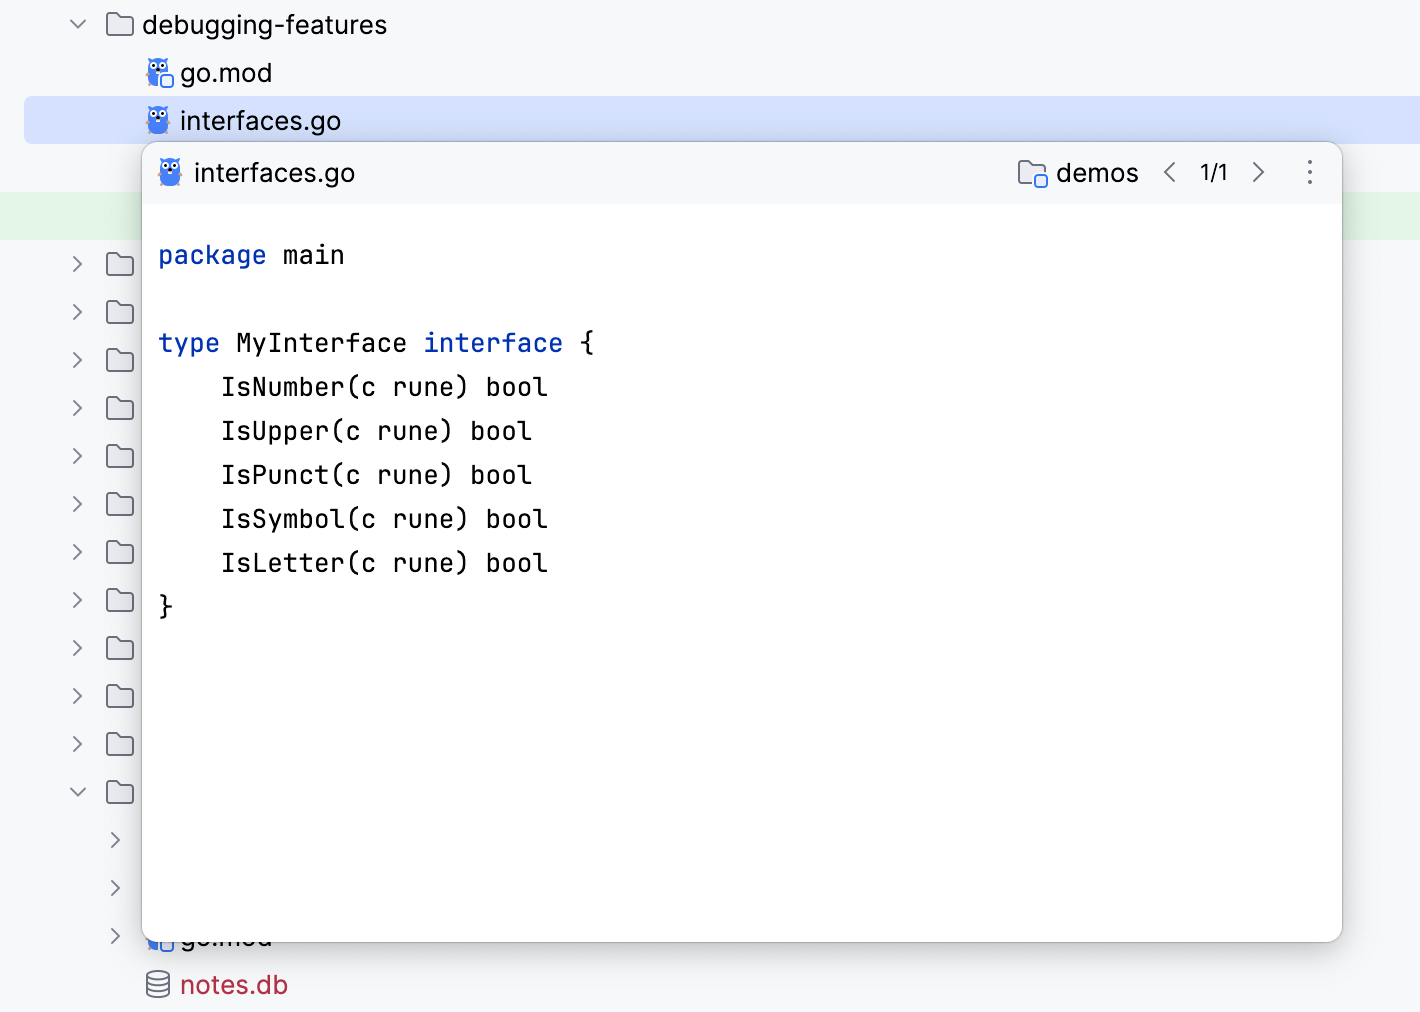Click the go.mod file icon under debugging-features

(x=159, y=71)
